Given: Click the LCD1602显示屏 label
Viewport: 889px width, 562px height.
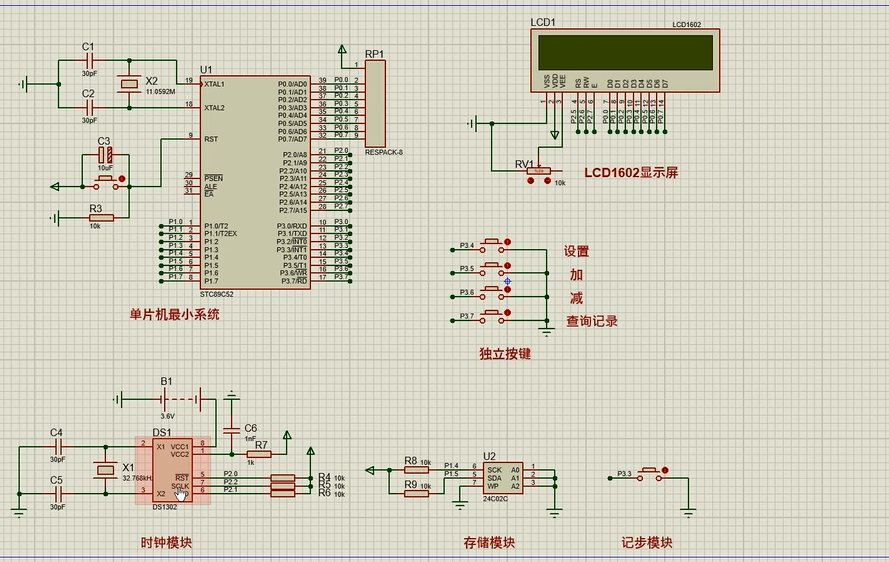Looking at the screenshot, I should coord(631,172).
